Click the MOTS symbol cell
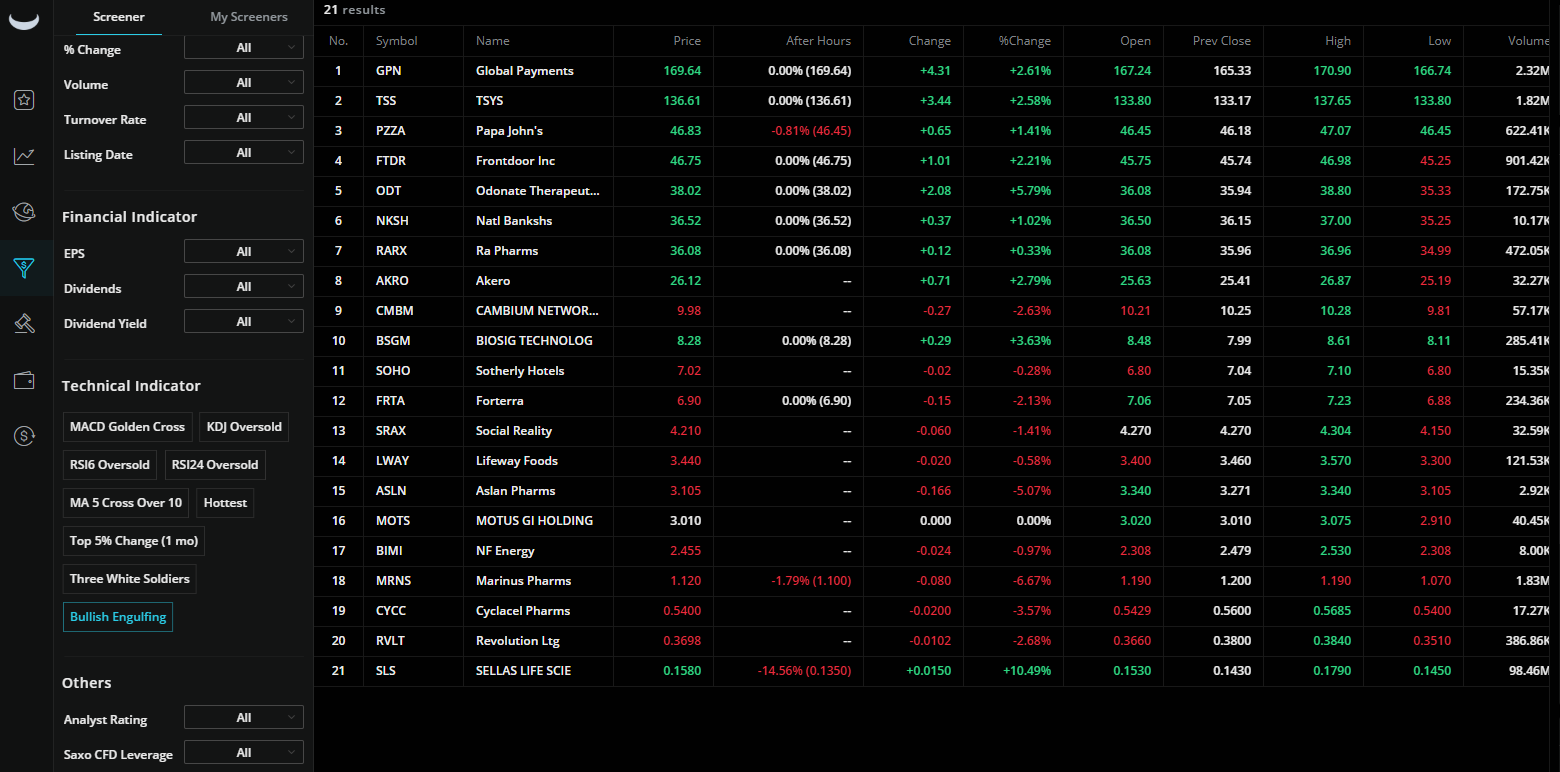1560x772 pixels. click(393, 521)
